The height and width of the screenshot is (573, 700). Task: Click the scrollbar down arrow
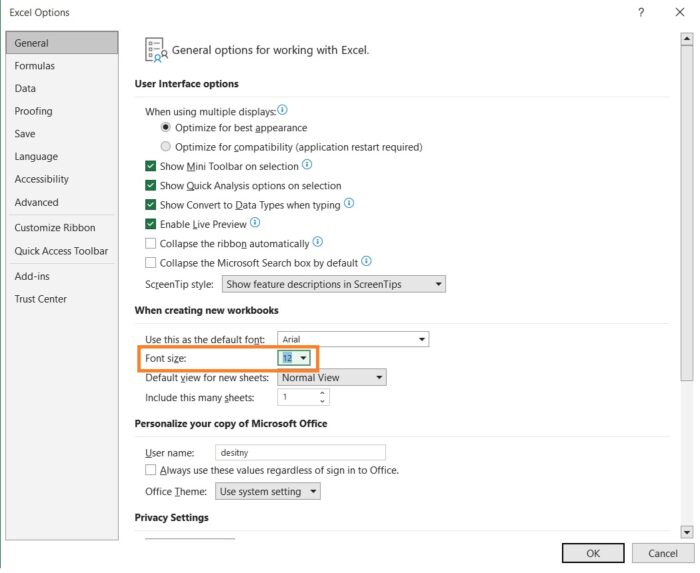pos(687,531)
